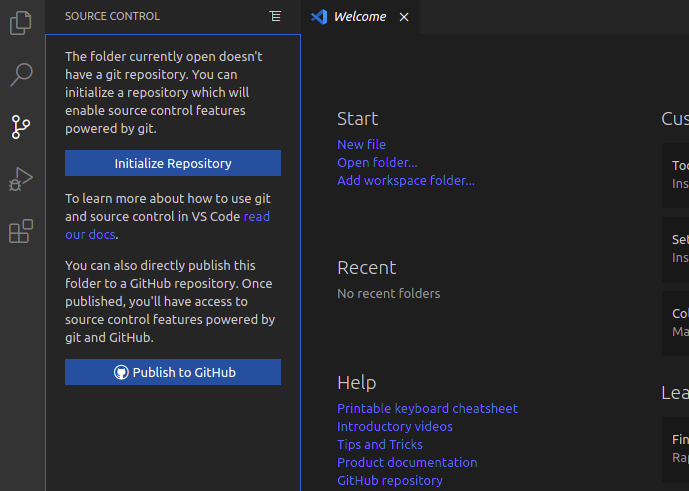Open the Extensions view icon

21,232
